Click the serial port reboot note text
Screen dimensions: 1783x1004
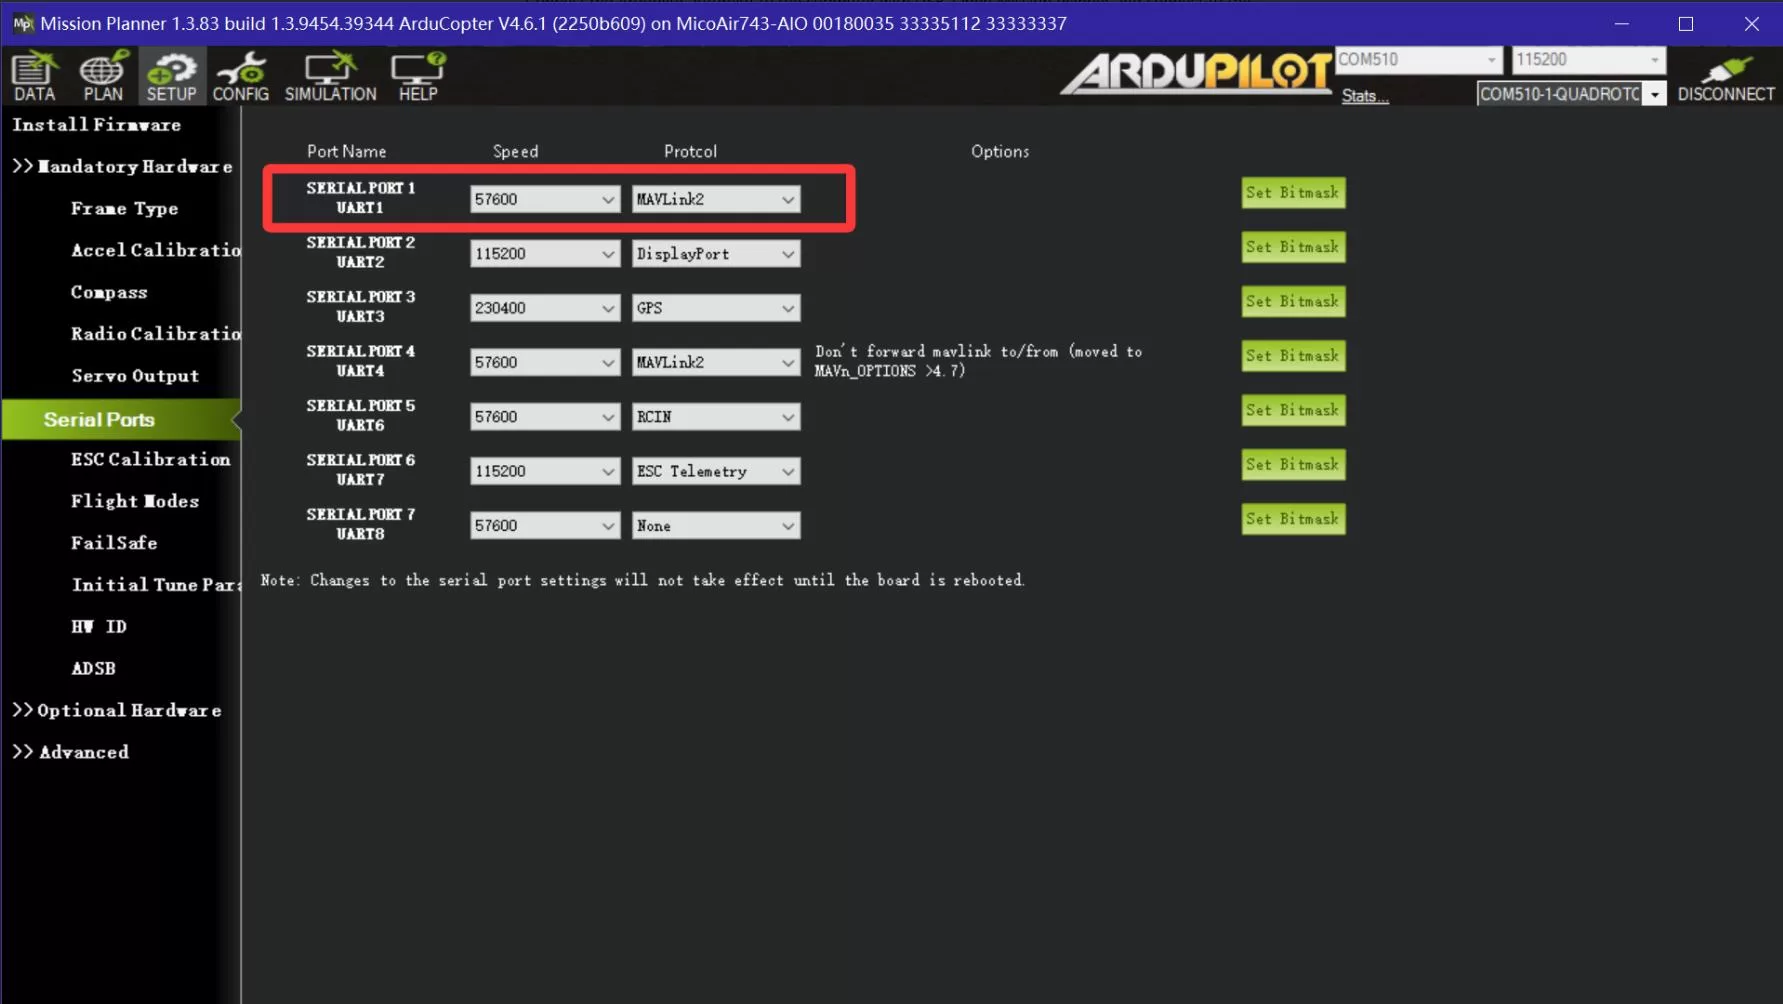[x=642, y=581]
